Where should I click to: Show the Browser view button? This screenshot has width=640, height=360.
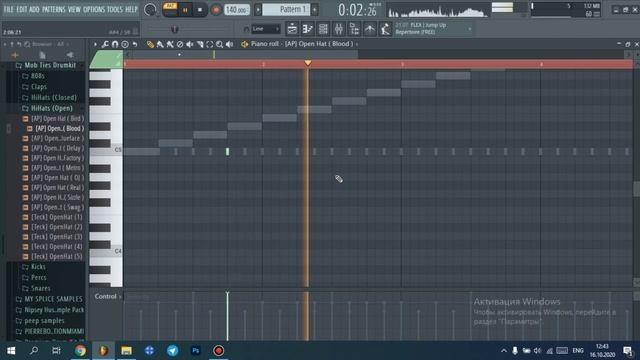(x=354, y=29)
